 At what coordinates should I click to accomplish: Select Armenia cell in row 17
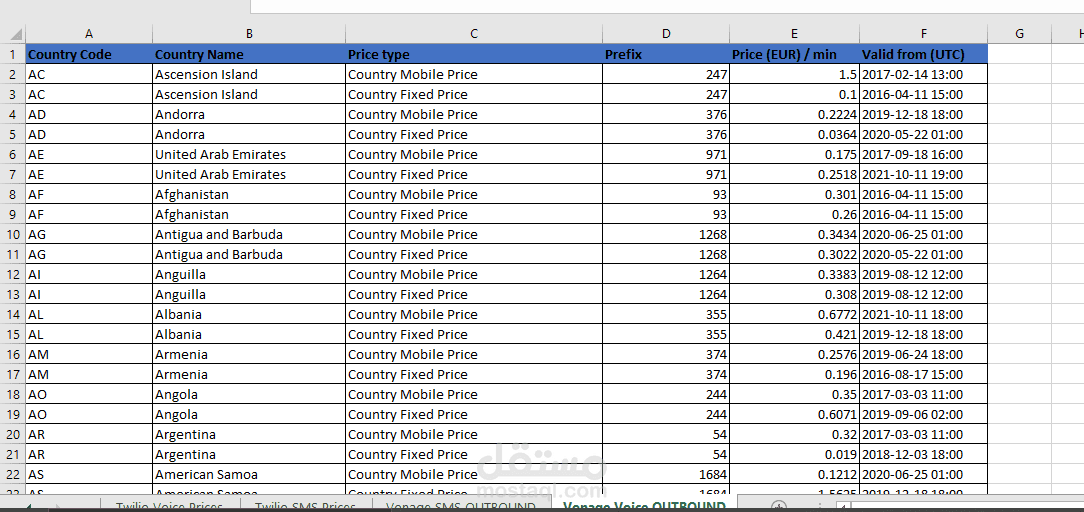tap(249, 374)
